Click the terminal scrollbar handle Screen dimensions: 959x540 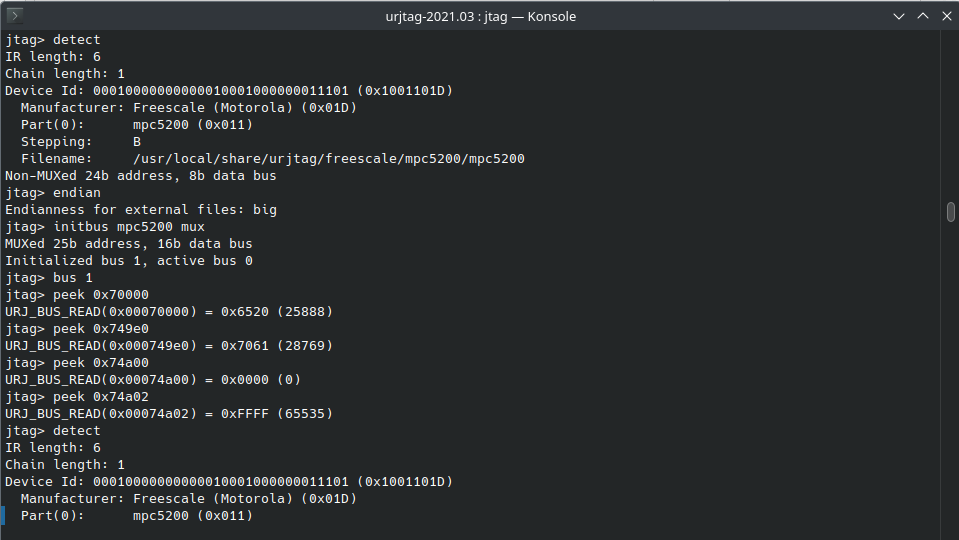click(950, 212)
